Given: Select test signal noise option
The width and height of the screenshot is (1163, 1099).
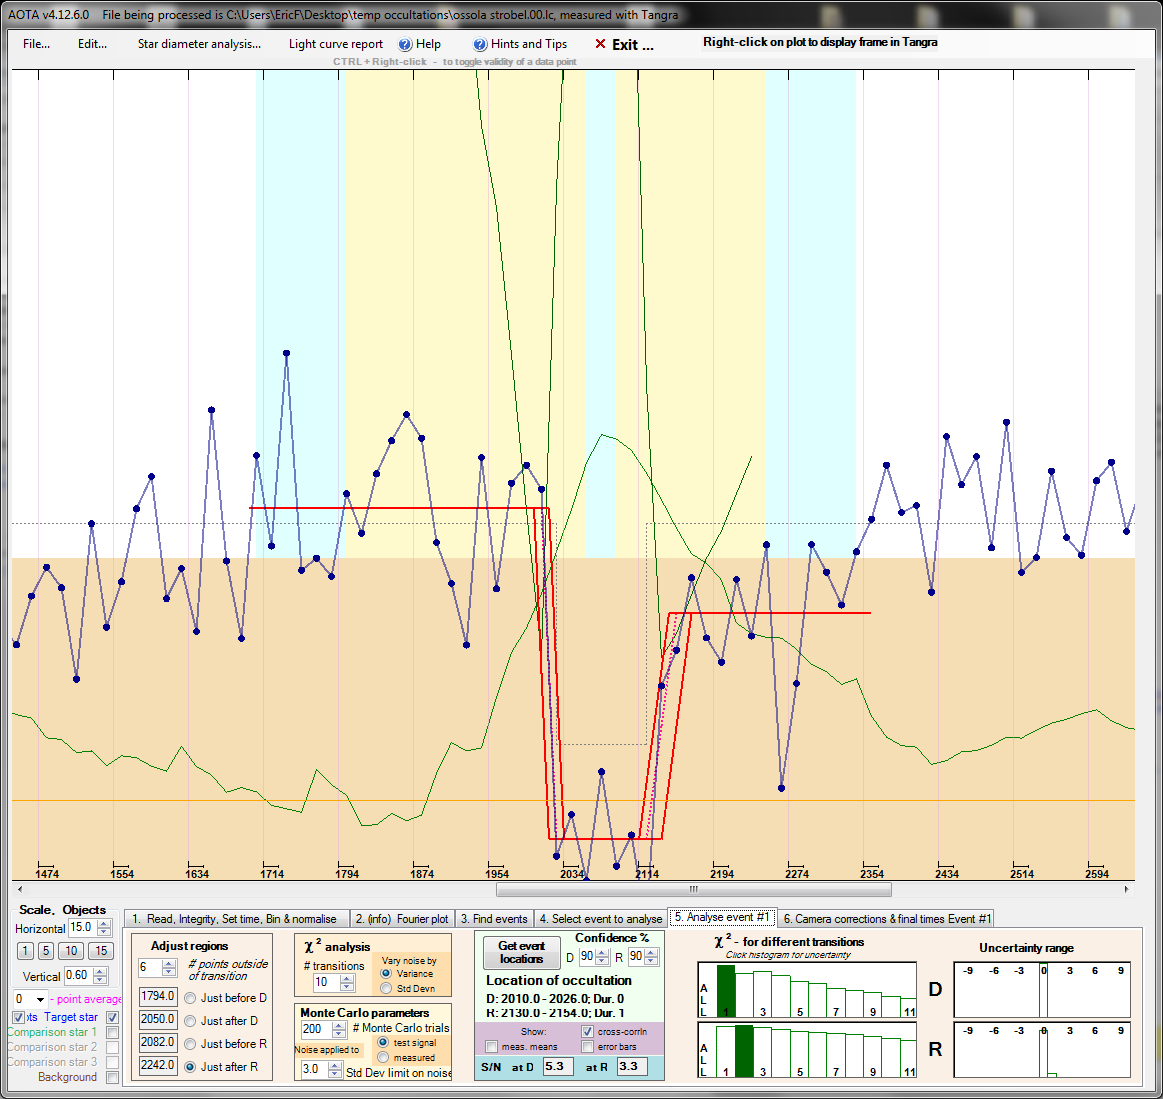Looking at the screenshot, I should point(383,1043).
